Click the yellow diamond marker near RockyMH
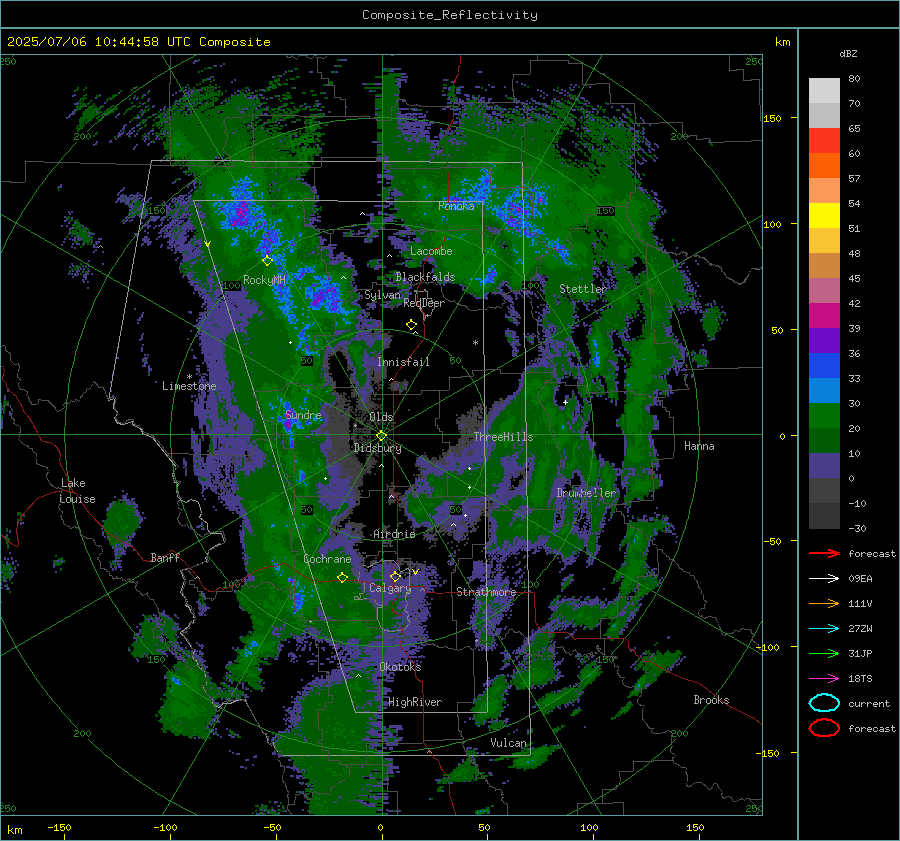The image size is (900, 841). [267, 261]
